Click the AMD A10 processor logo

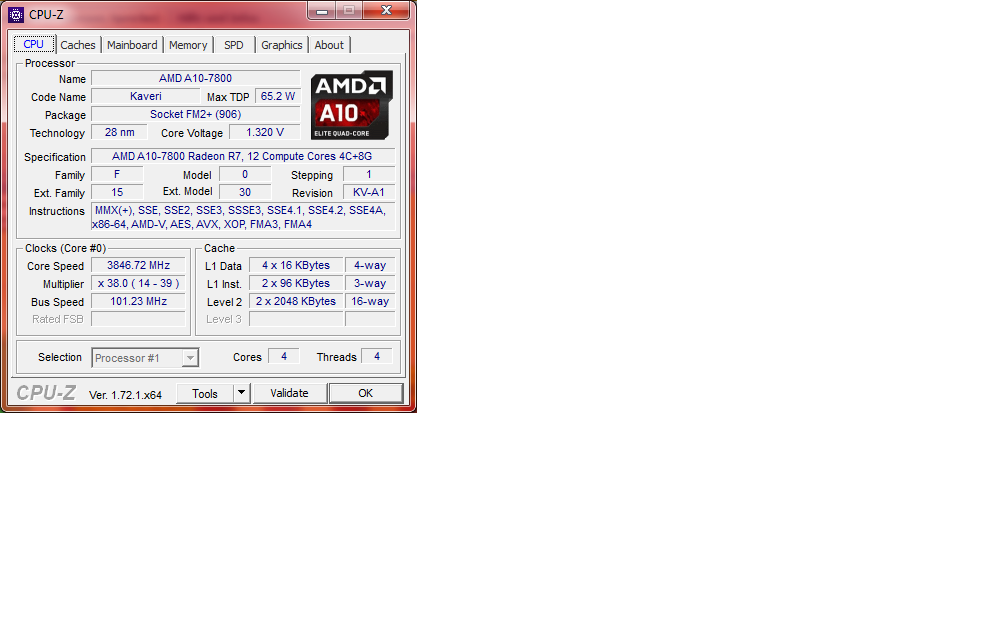point(352,105)
